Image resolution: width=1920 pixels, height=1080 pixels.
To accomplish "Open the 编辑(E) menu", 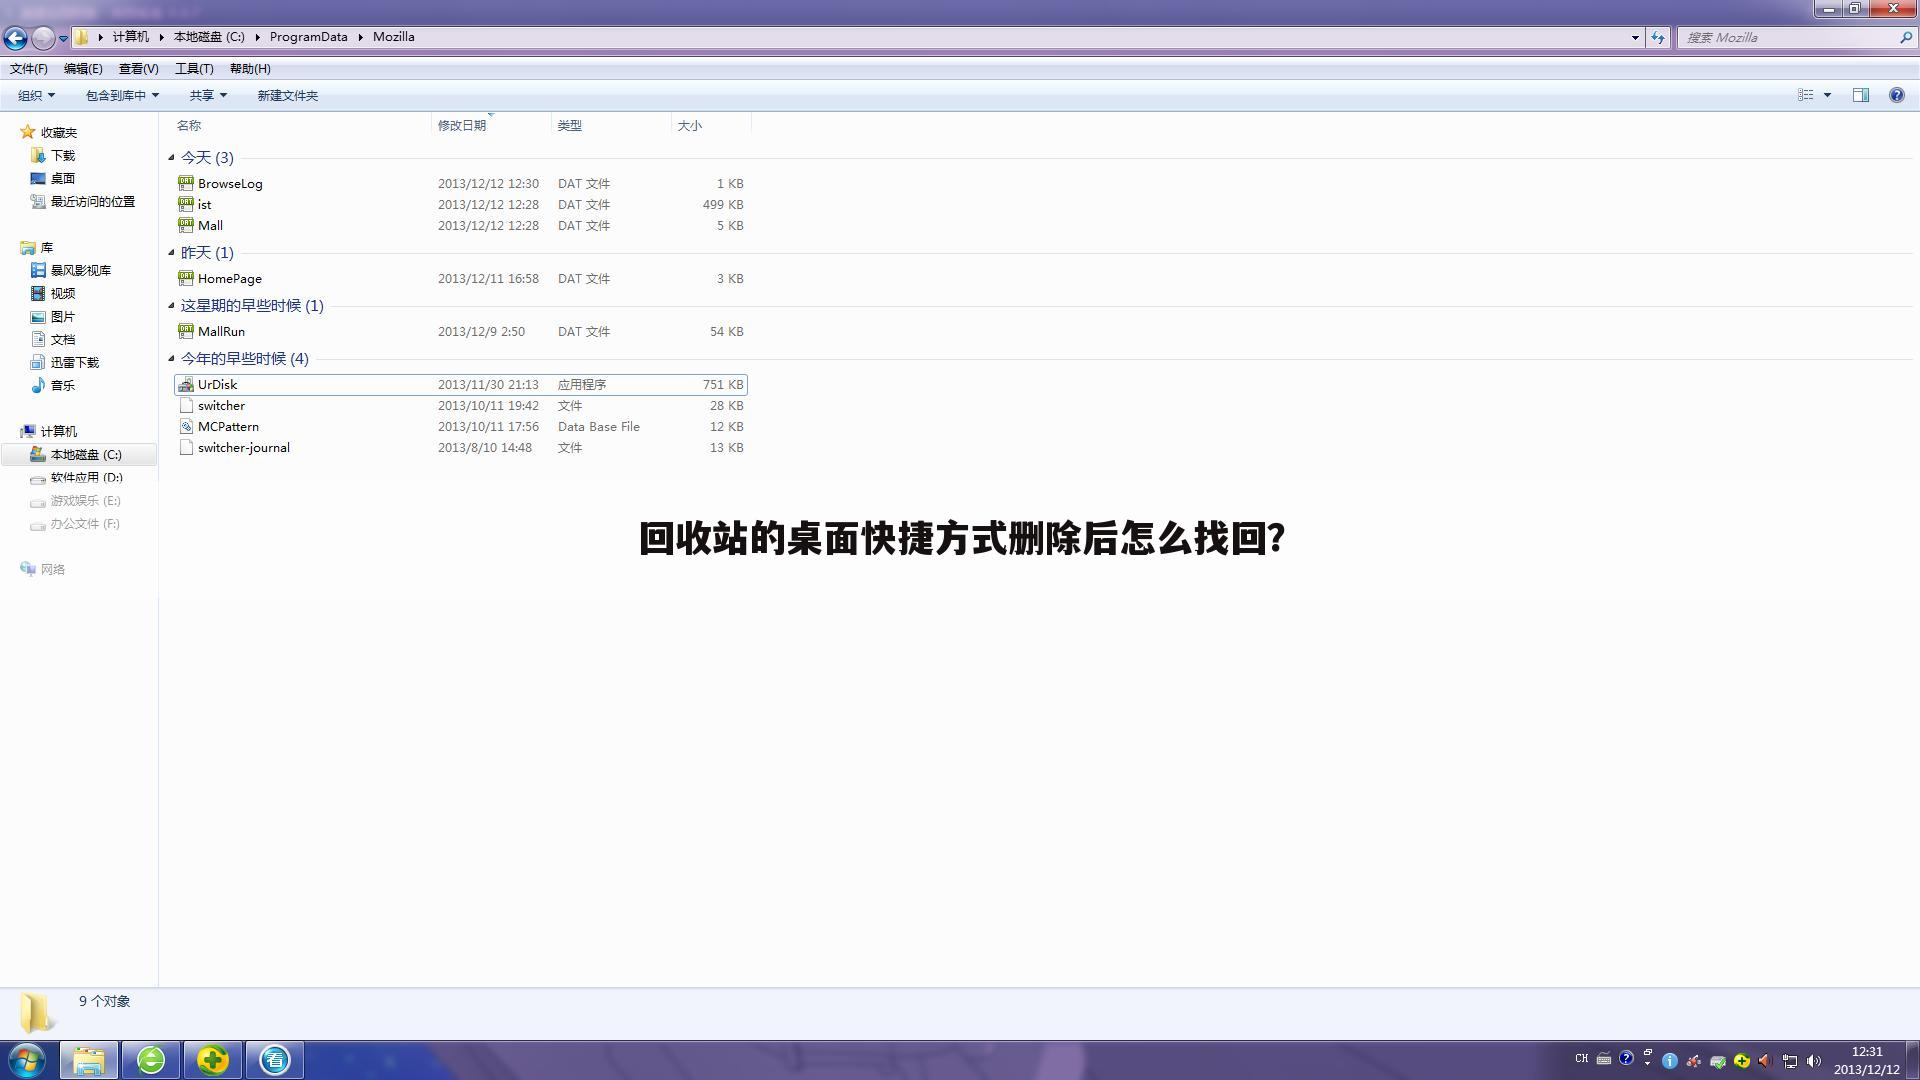I will pos(83,69).
